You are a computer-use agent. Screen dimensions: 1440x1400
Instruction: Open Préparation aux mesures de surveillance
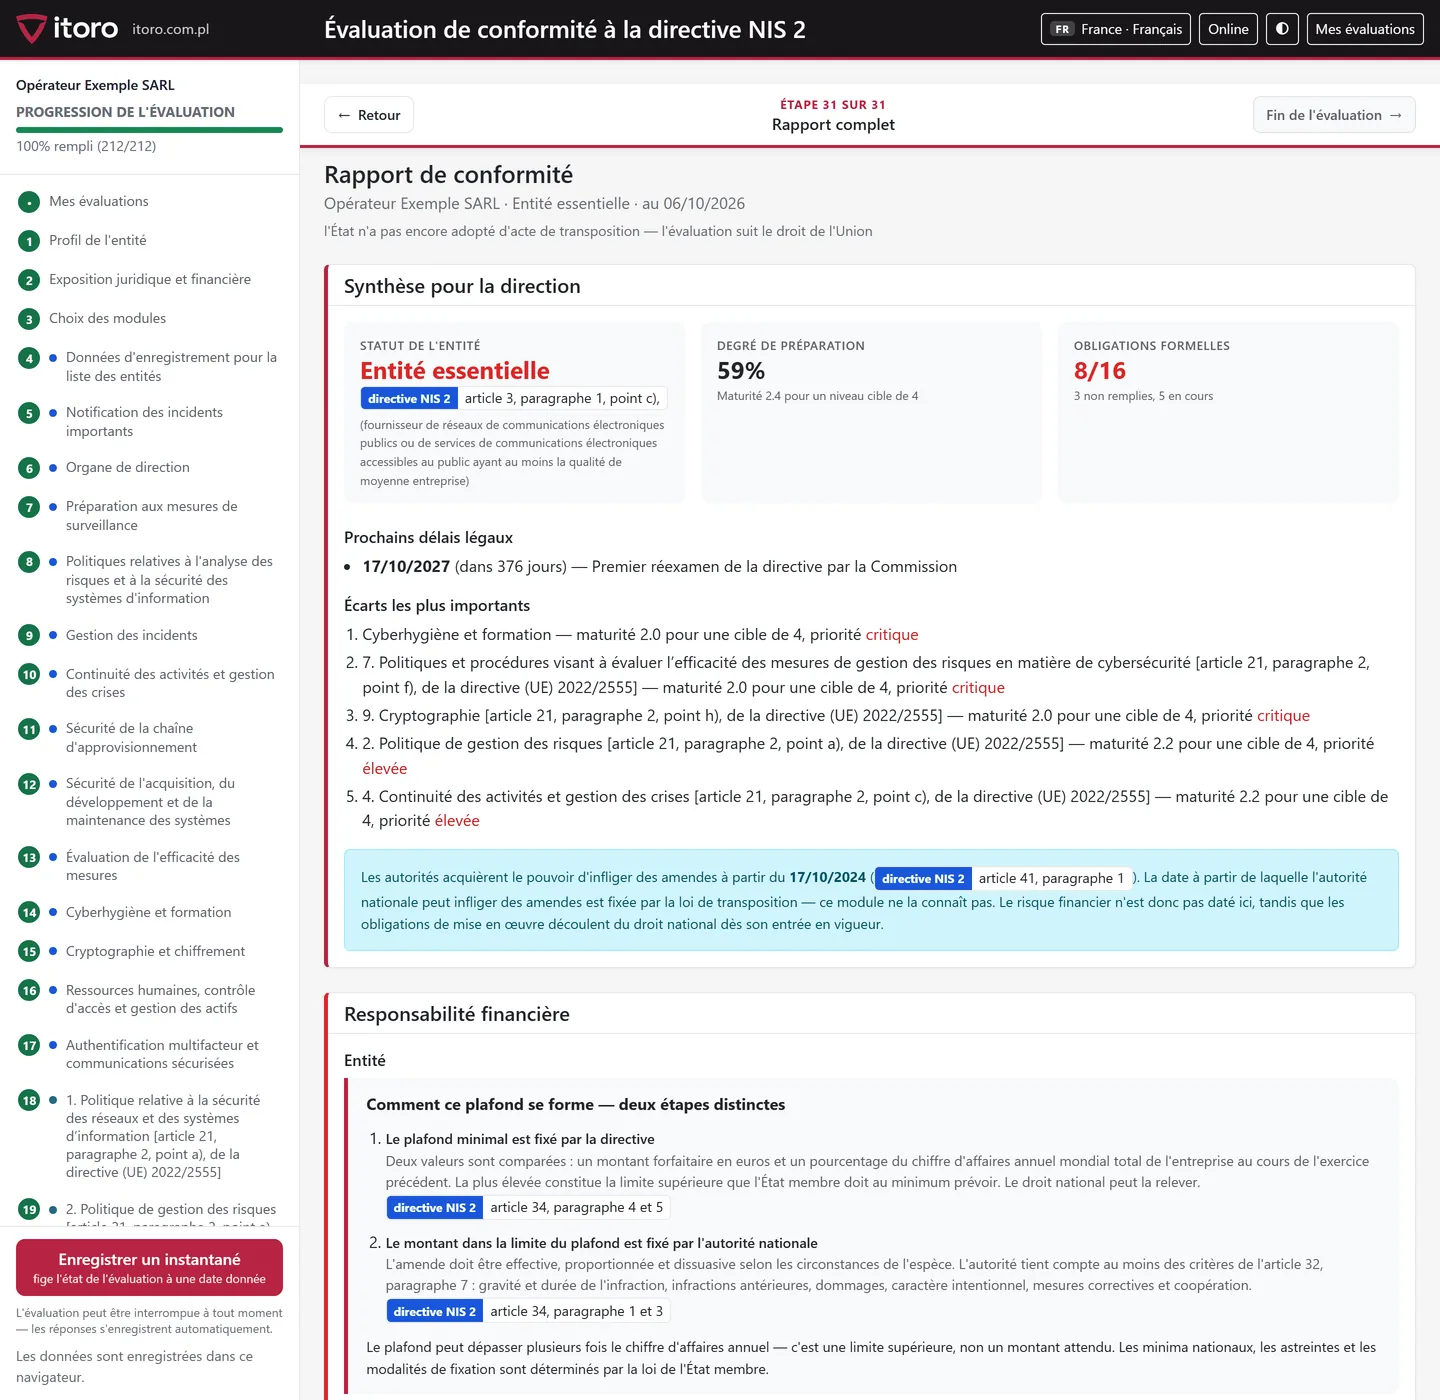point(151,515)
